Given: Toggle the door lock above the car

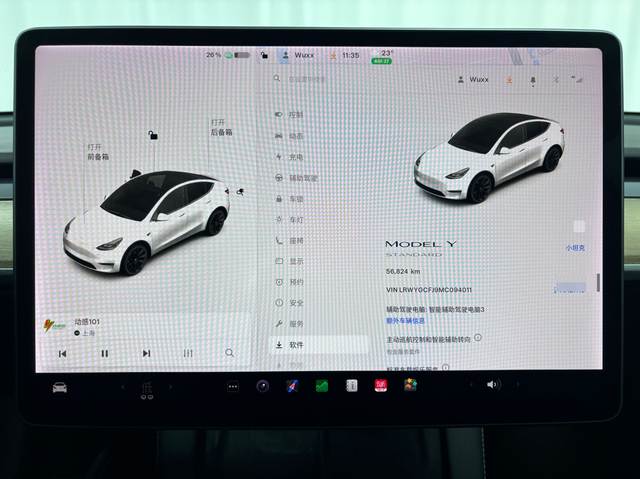Looking at the screenshot, I should pyautogui.click(x=153, y=135).
